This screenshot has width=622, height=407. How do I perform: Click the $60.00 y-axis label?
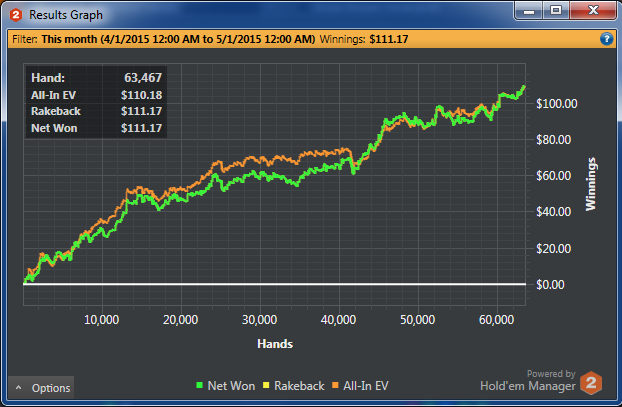(553, 175)
